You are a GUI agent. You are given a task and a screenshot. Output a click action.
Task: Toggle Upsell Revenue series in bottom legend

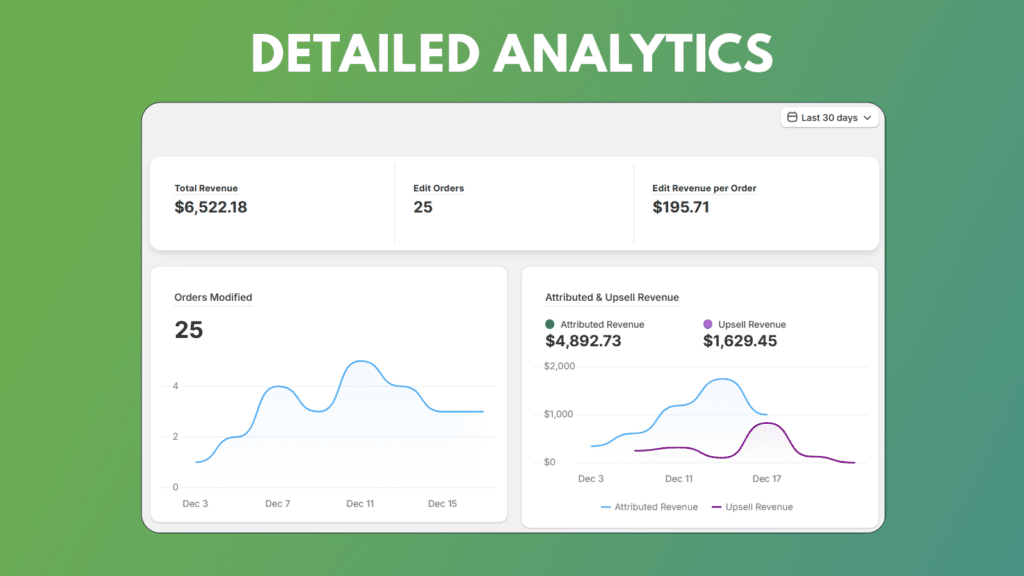pos(752,507)
